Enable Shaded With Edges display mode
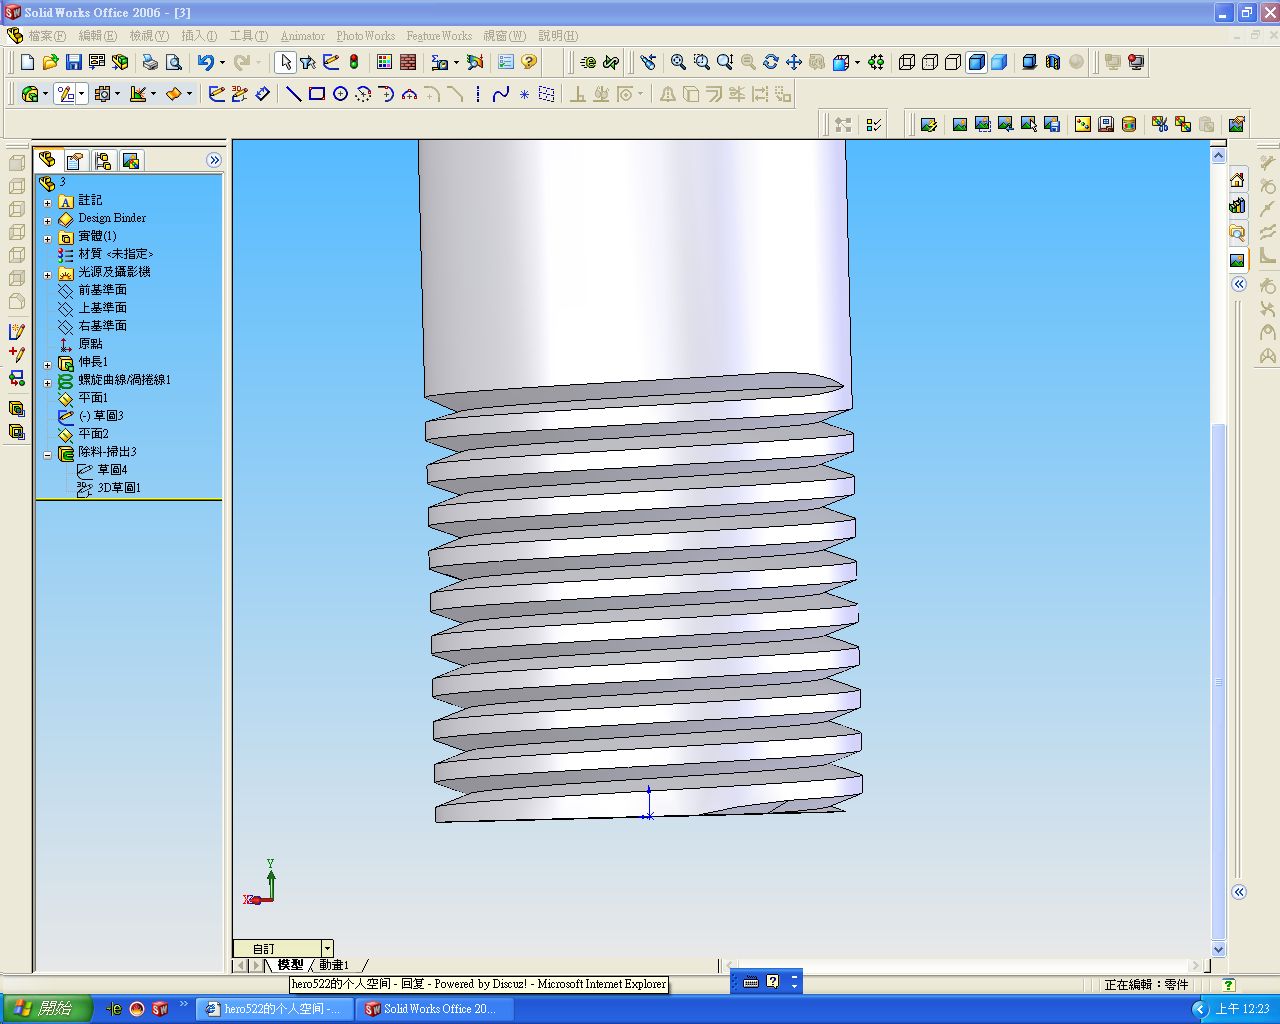The width and height of the screenshot is (1280, 1024). (x=976, y=62)
